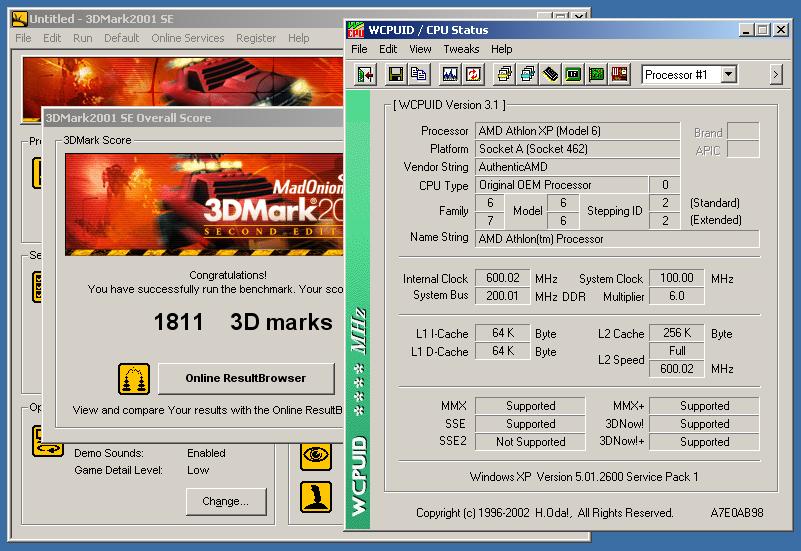Minimize the WCPUID window
This screenshot has height=551, width=801.
746,30
